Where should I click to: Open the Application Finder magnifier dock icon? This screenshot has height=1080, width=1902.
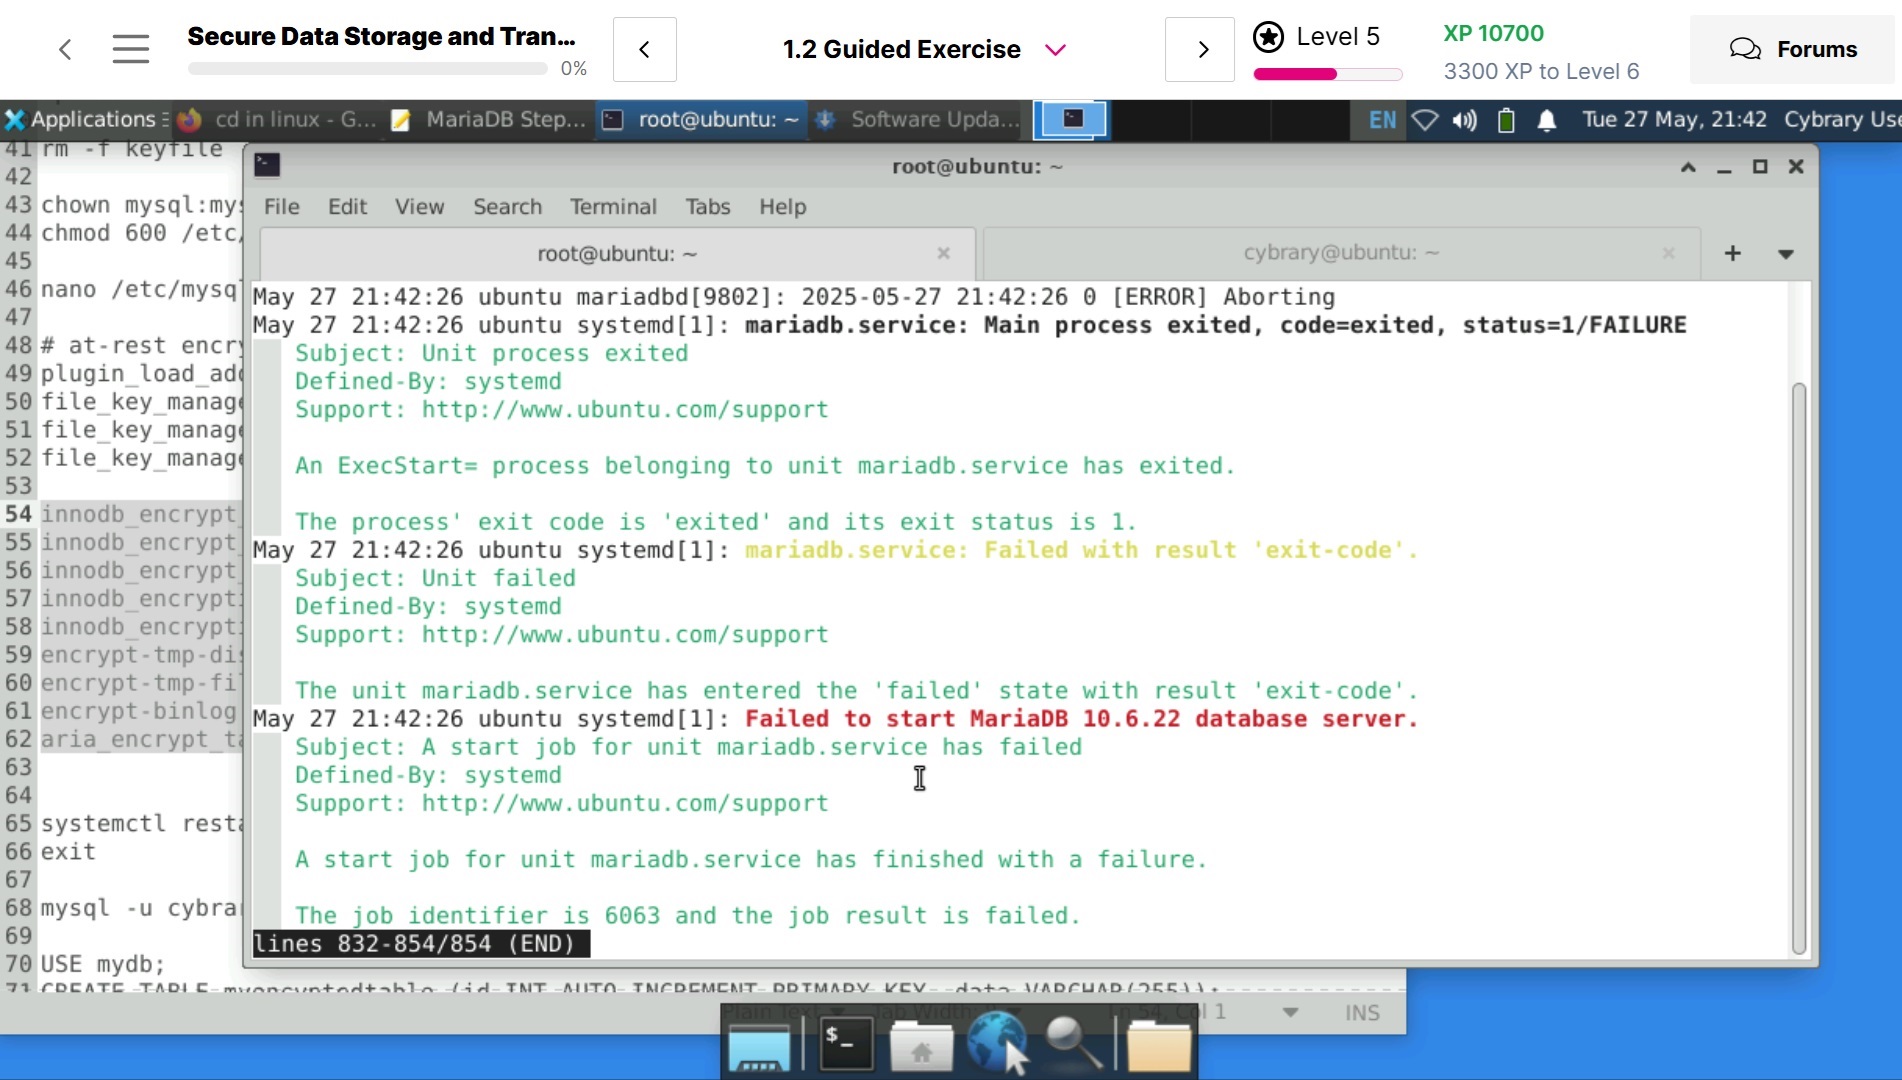point(1073,1044)
